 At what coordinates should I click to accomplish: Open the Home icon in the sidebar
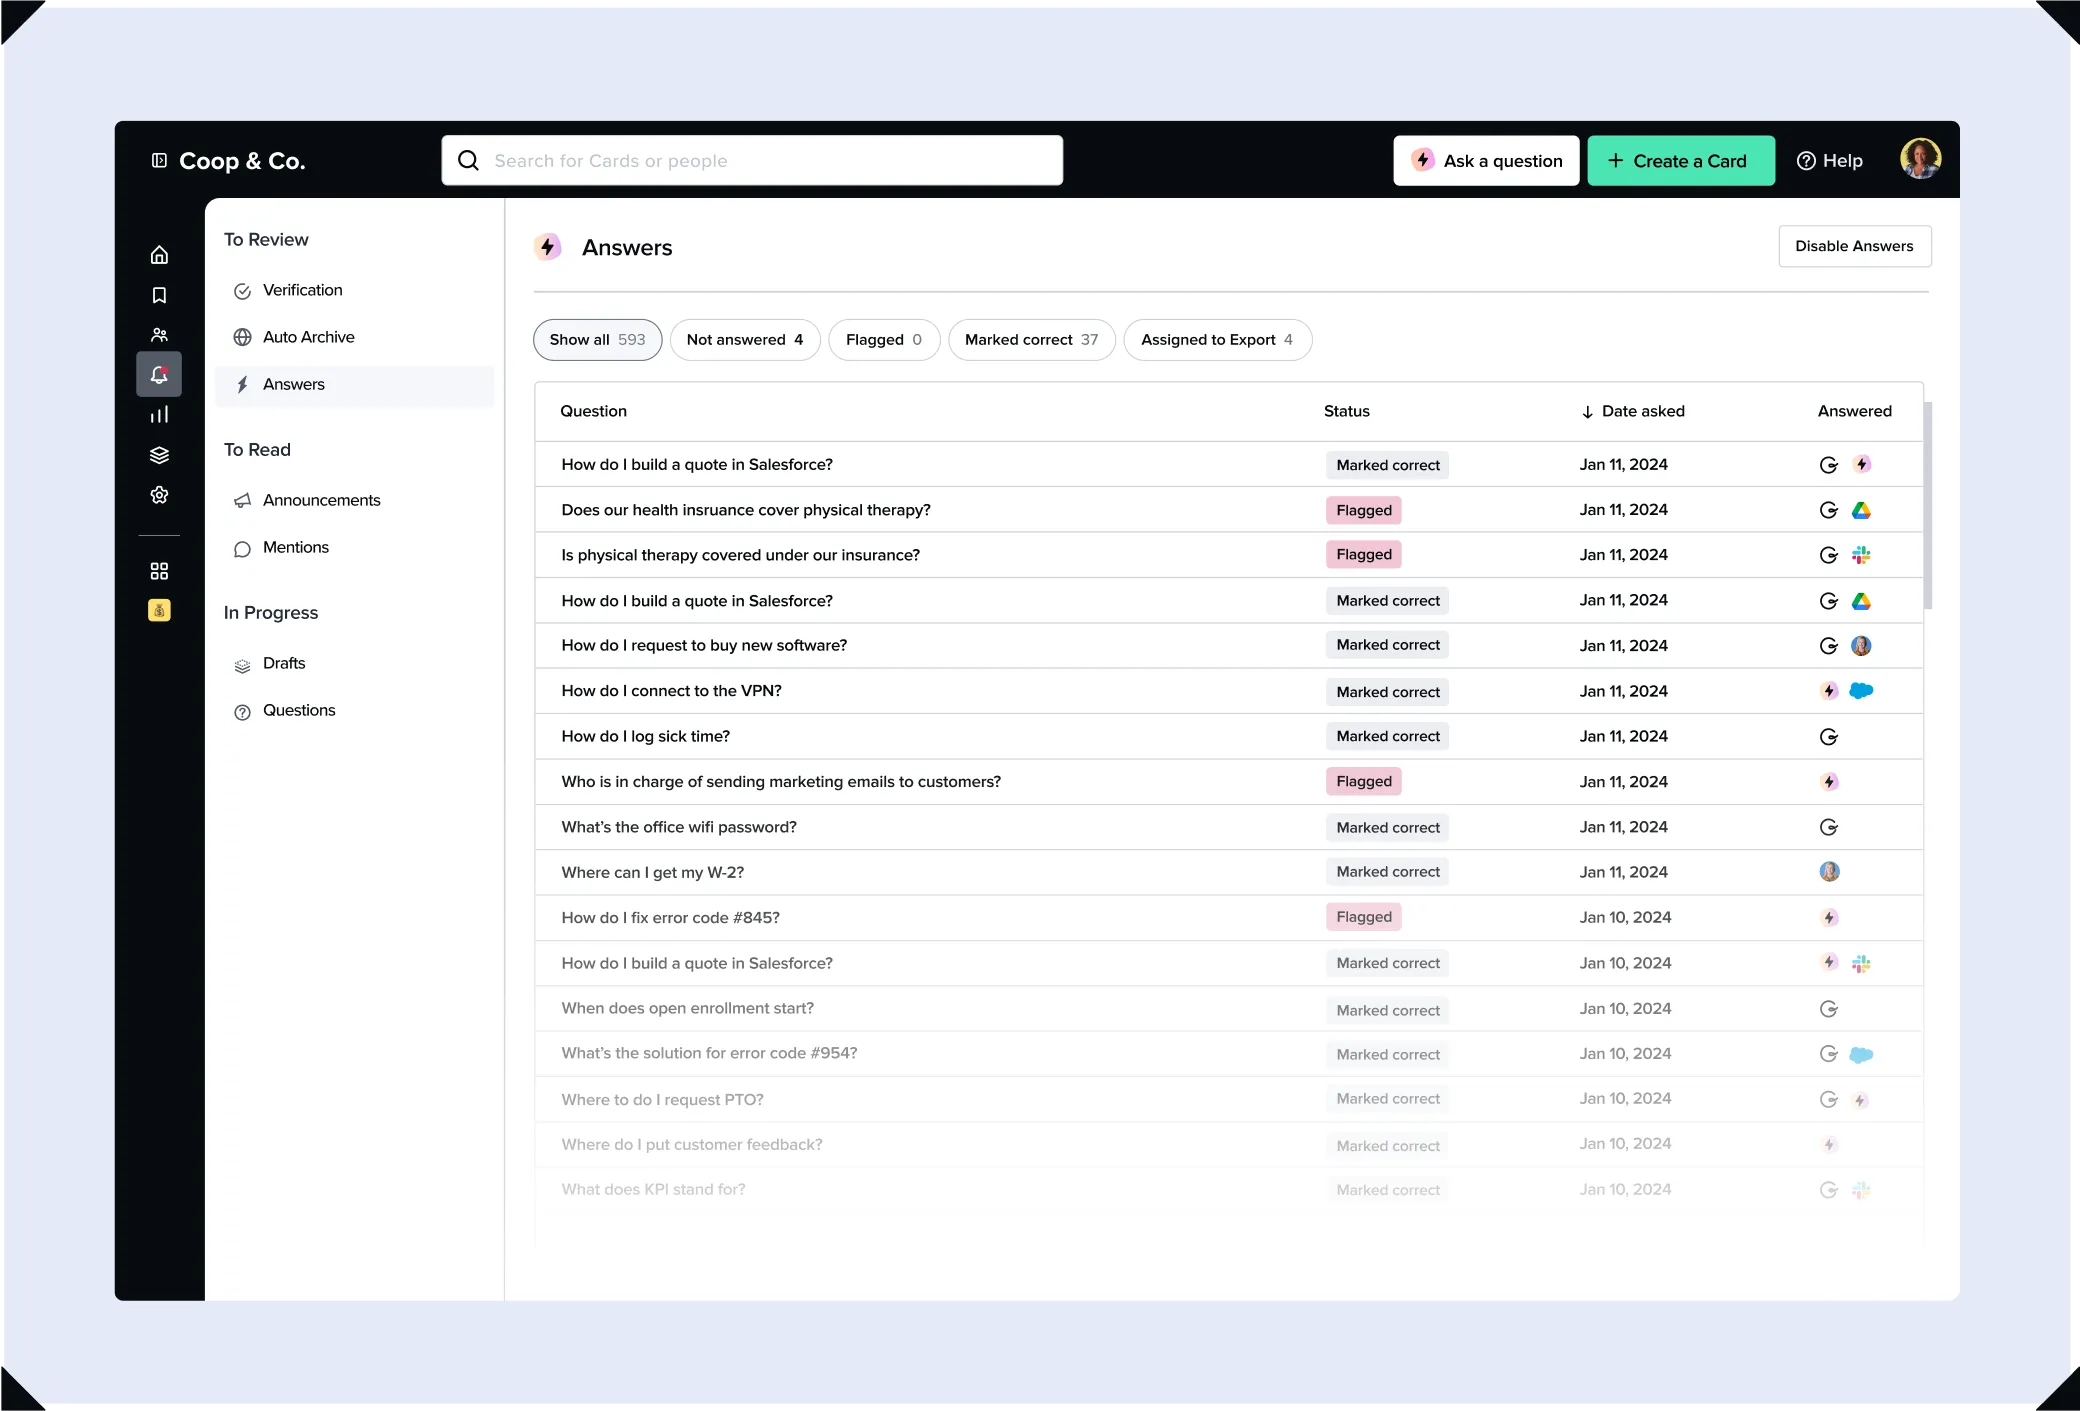[x=159, y=254]
